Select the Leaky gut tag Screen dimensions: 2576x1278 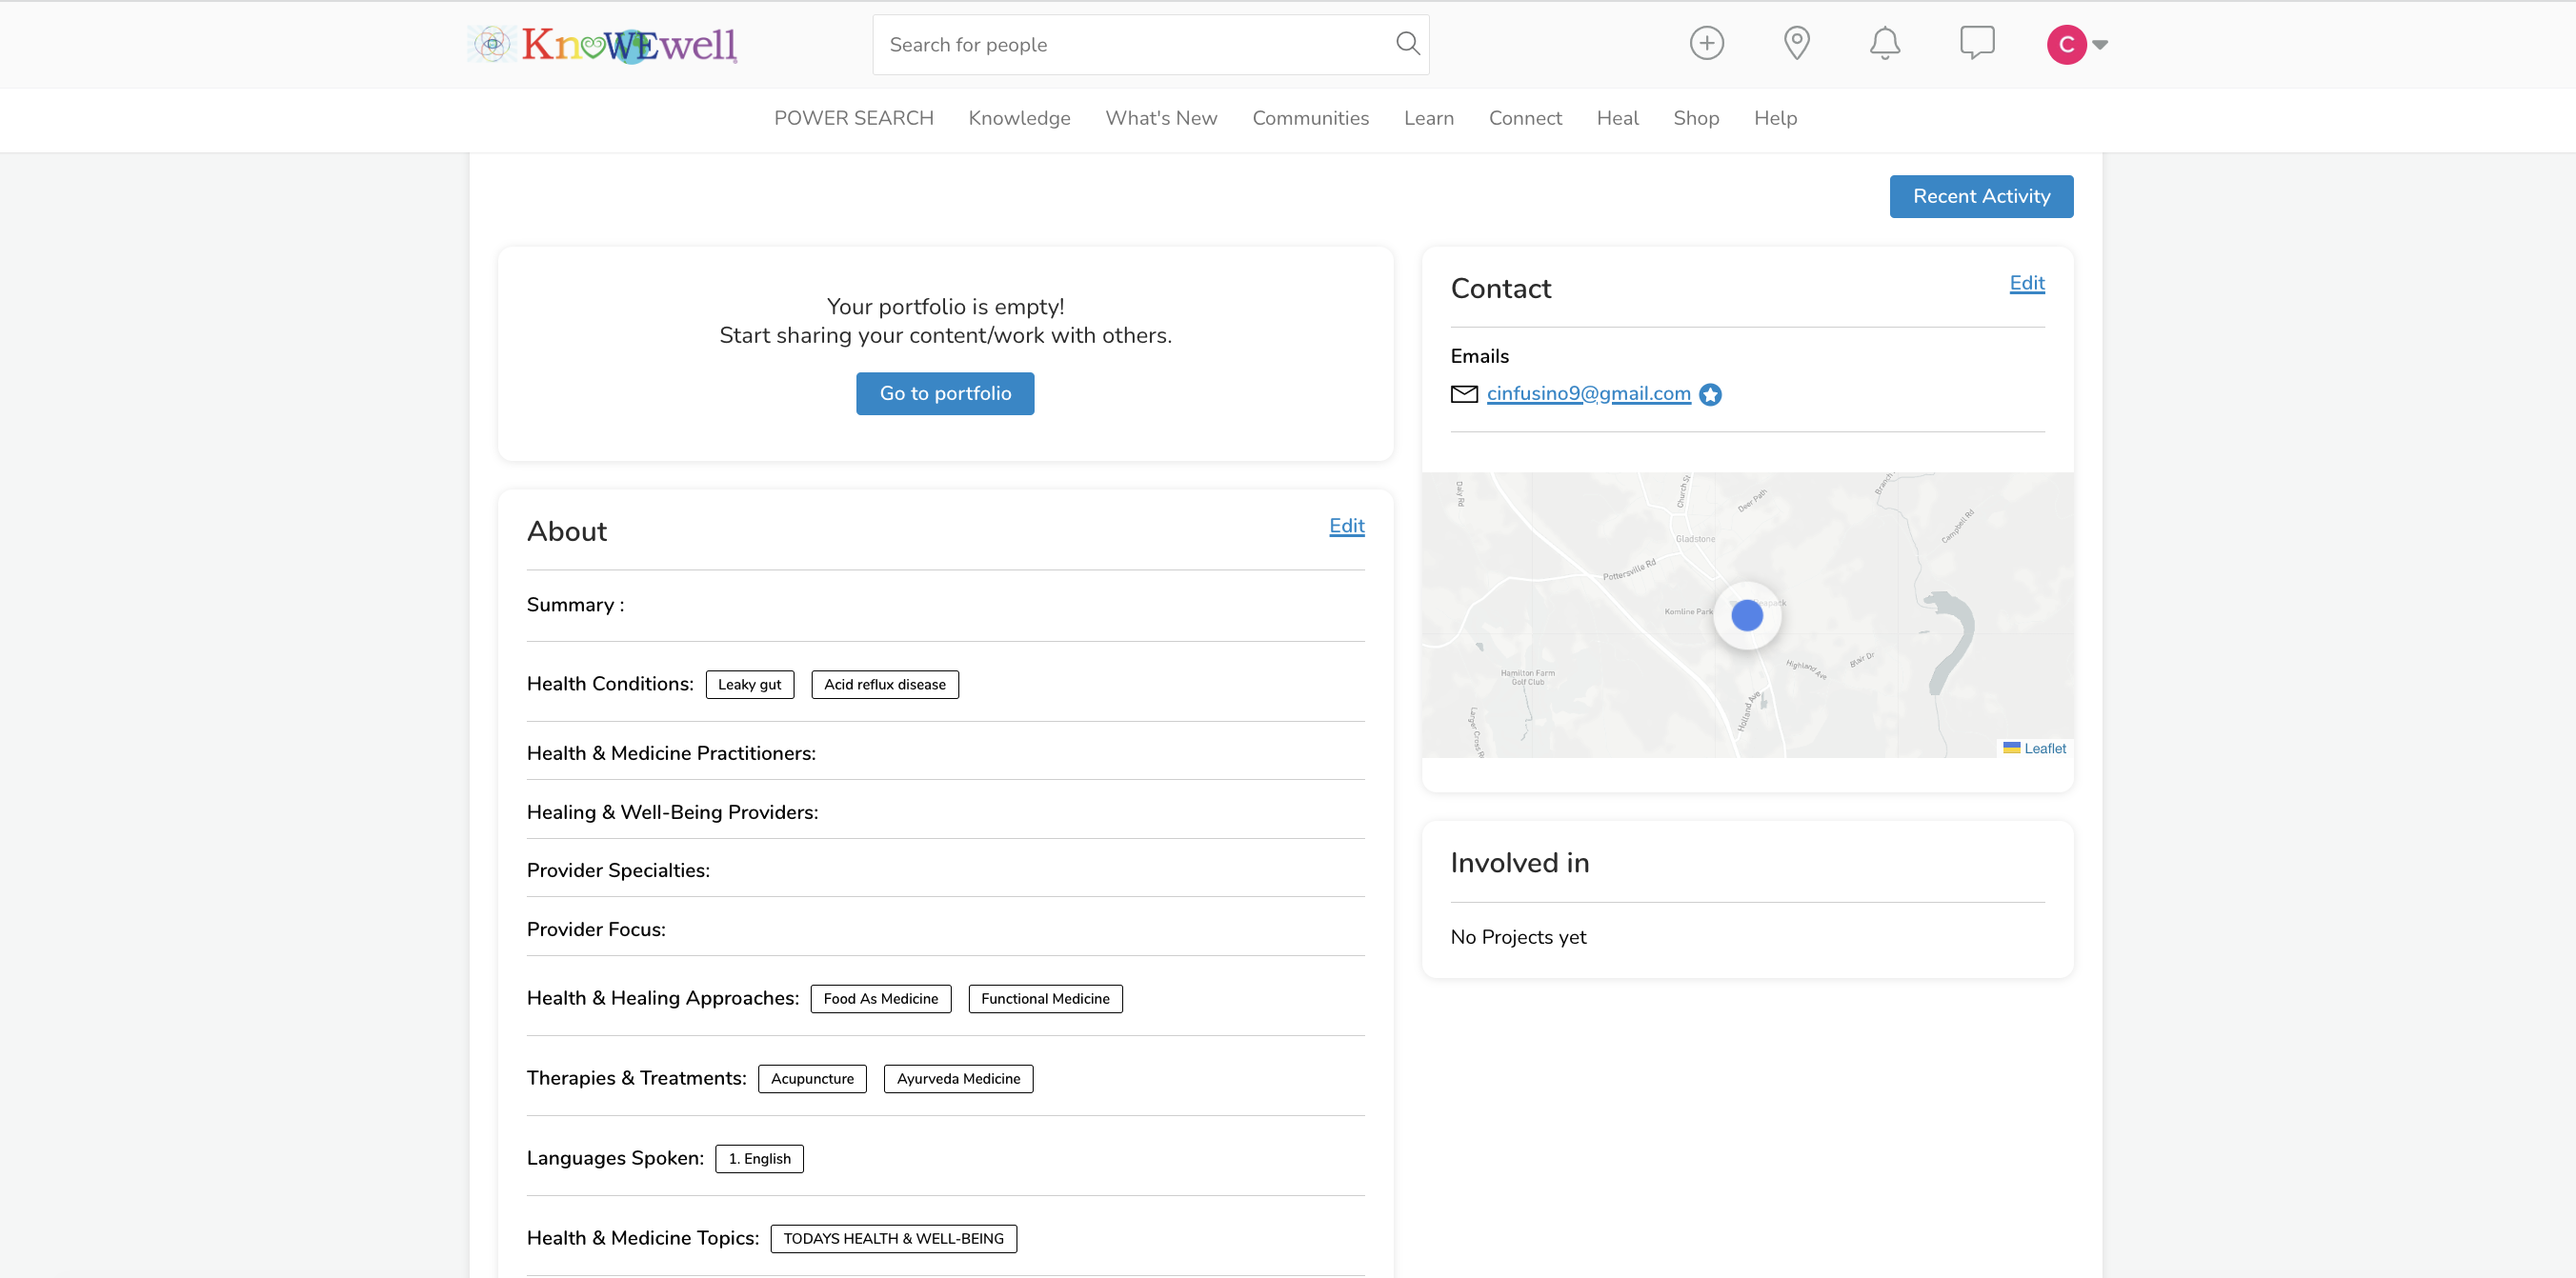[749, 685]
